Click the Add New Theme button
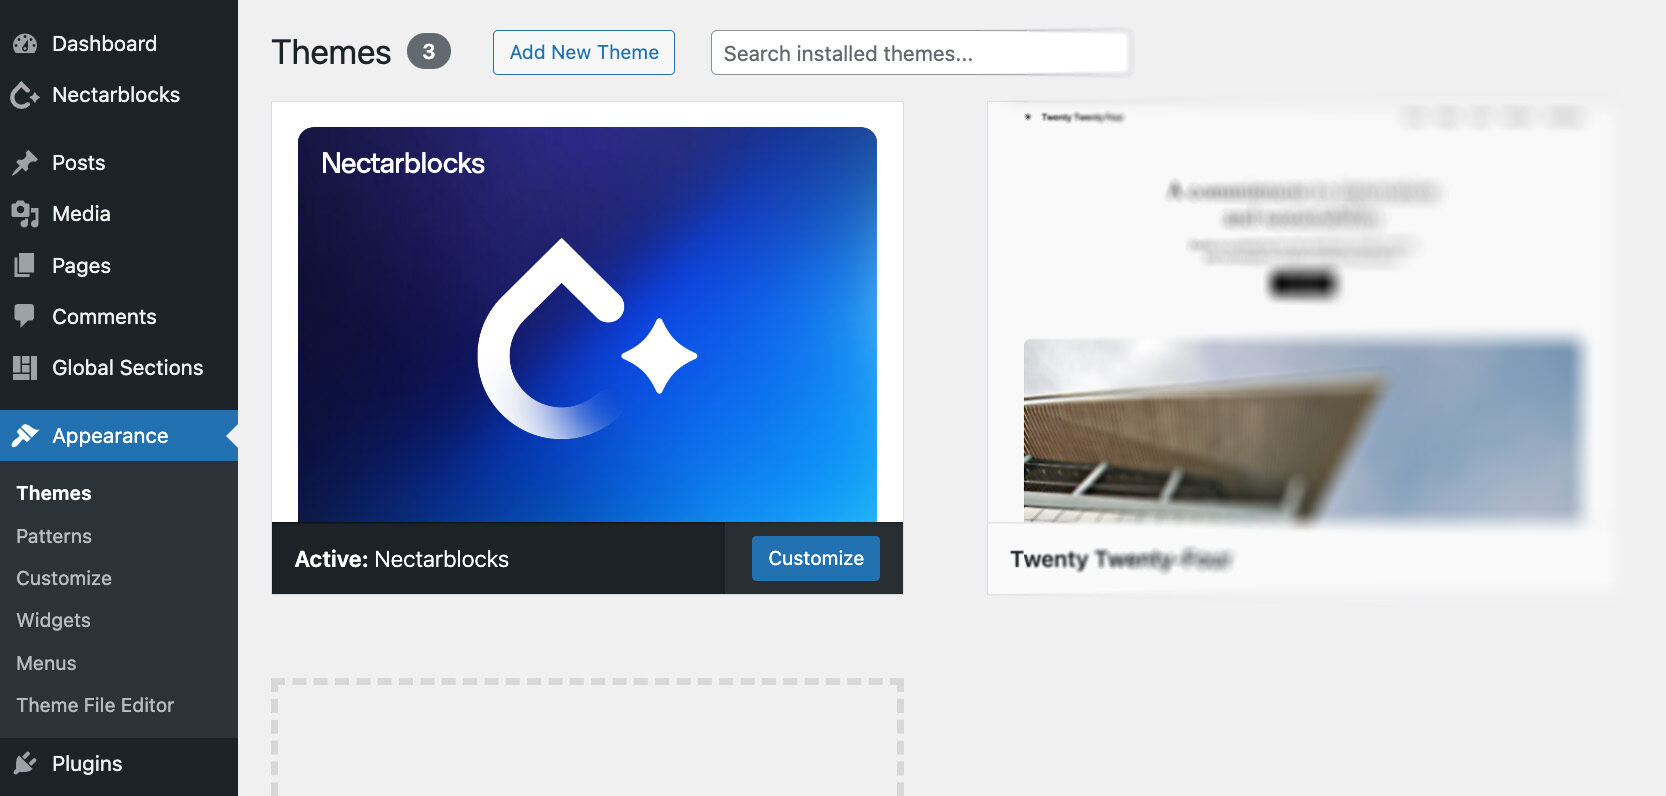Image resolution: width=1666 pixels, height=796 pixels. pyautogui.click(x=584, y=52)
